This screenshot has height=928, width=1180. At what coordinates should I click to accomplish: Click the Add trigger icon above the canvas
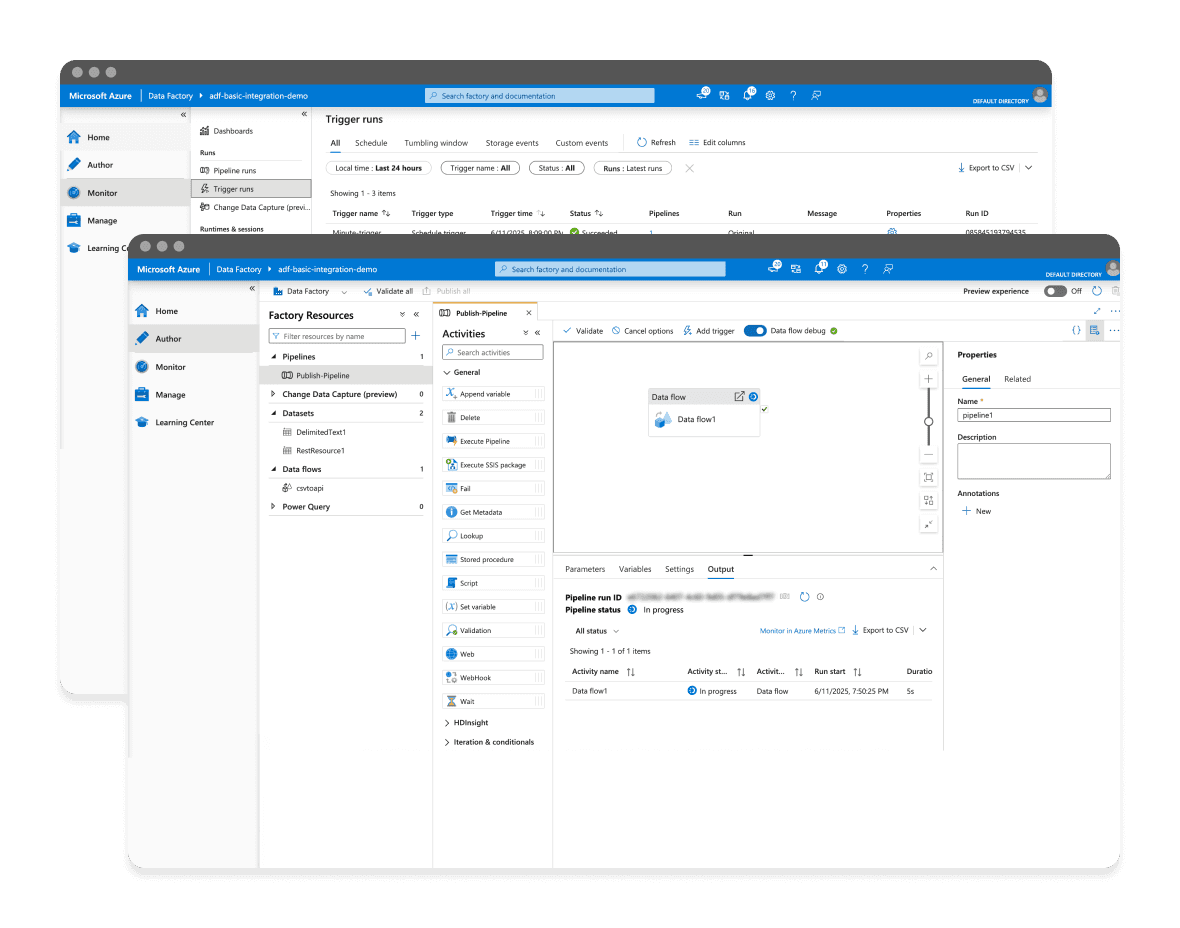coord(688,330)
